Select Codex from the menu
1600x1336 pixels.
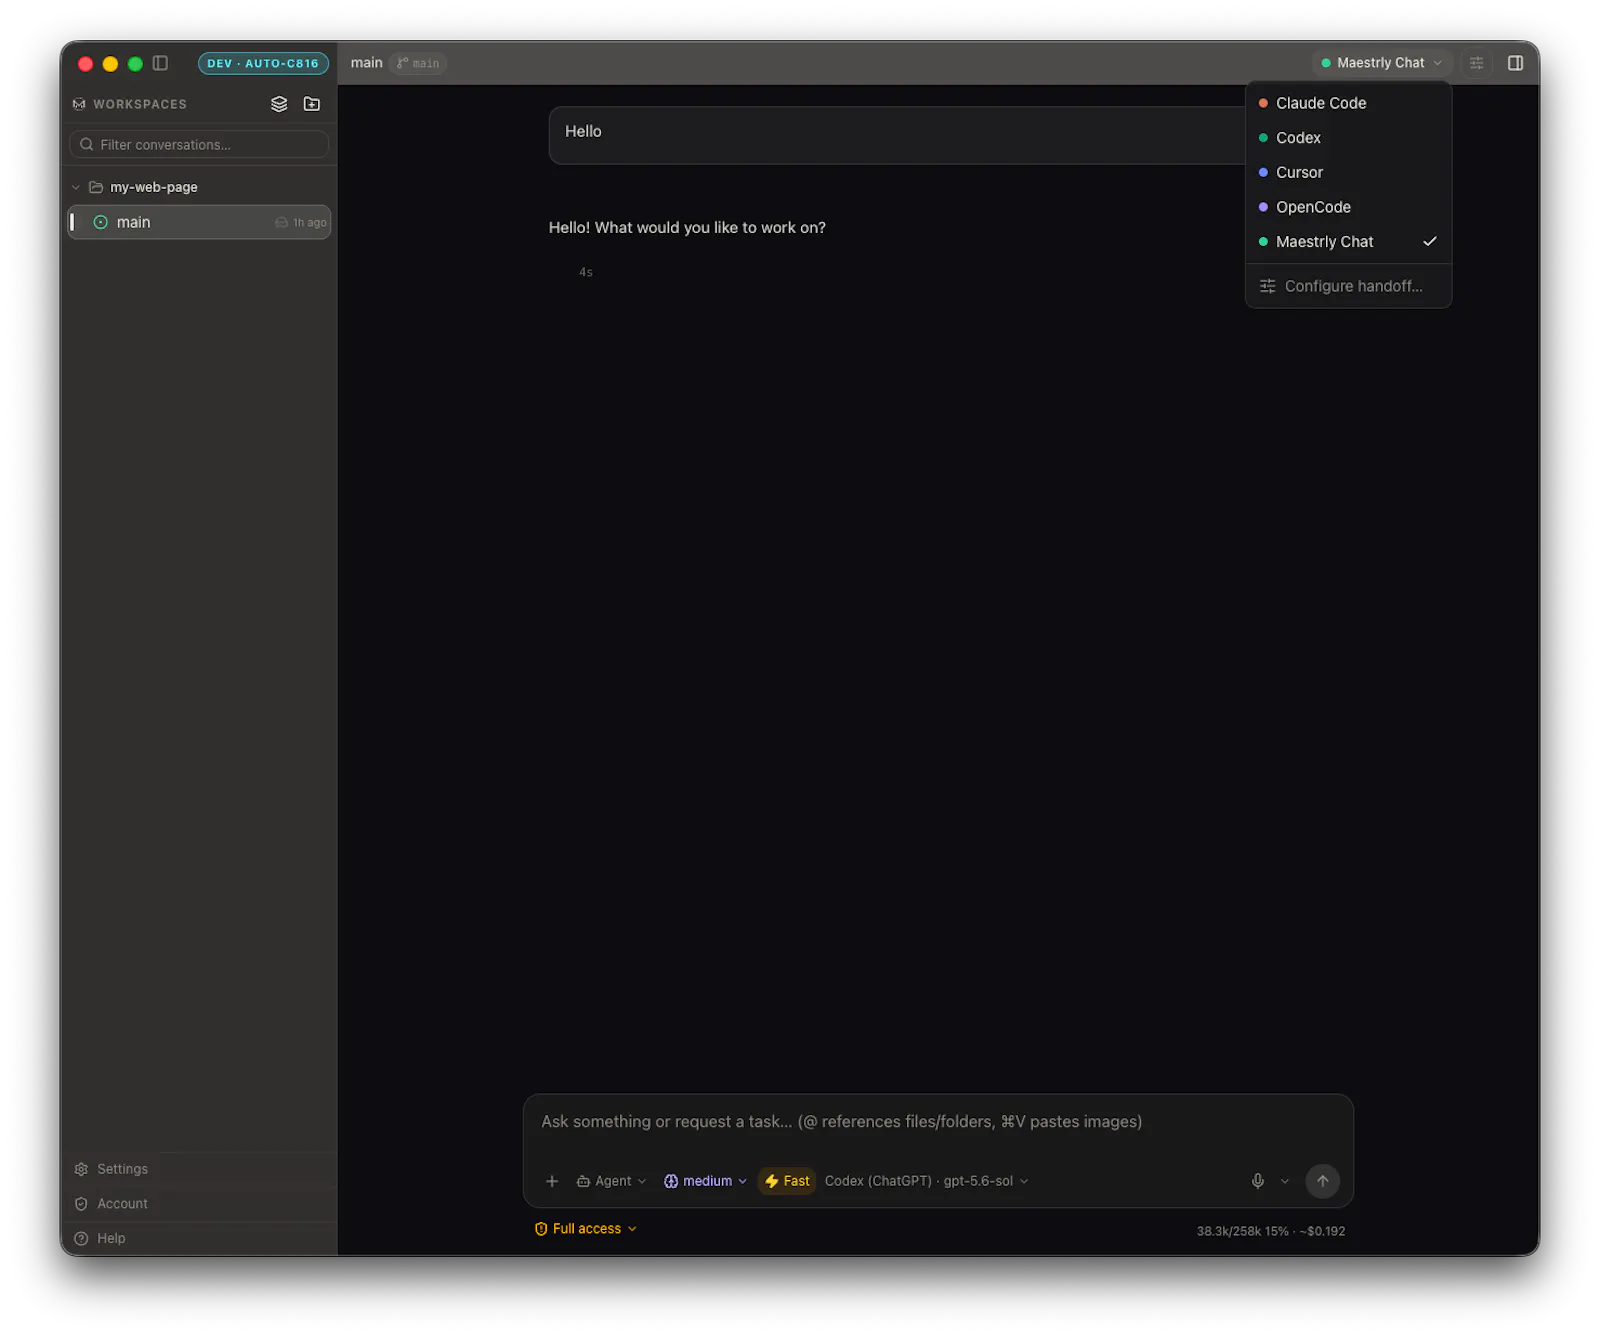click(x=1348, y=138)
